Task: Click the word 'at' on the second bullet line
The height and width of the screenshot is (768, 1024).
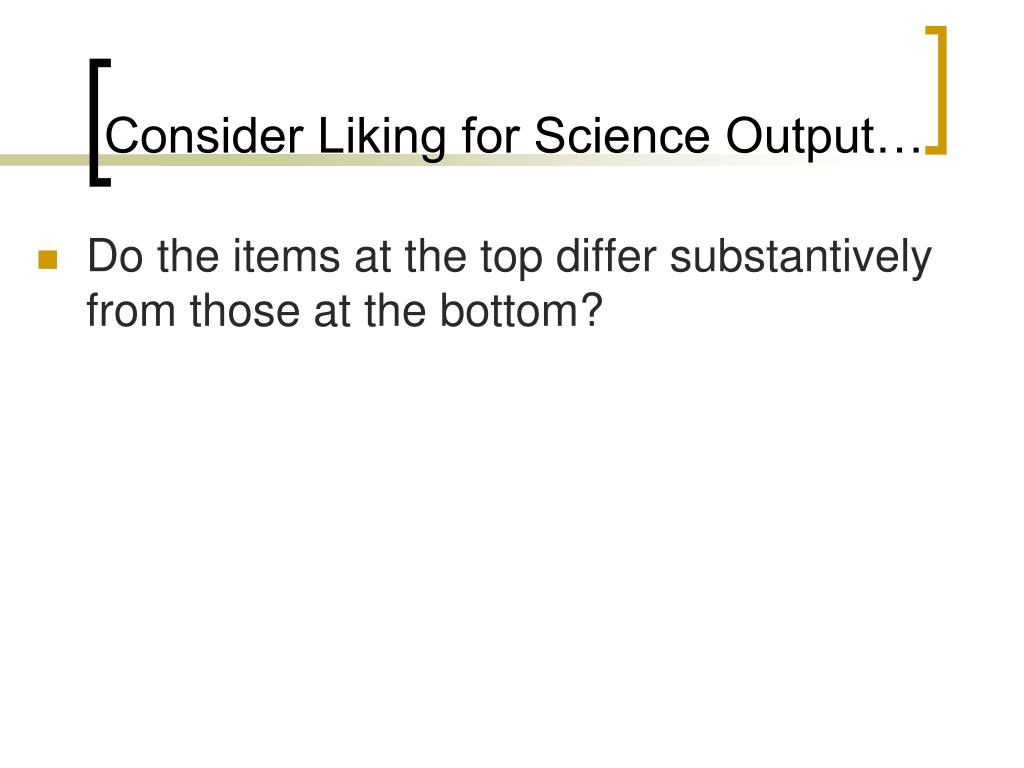Action: click(332, 312)
